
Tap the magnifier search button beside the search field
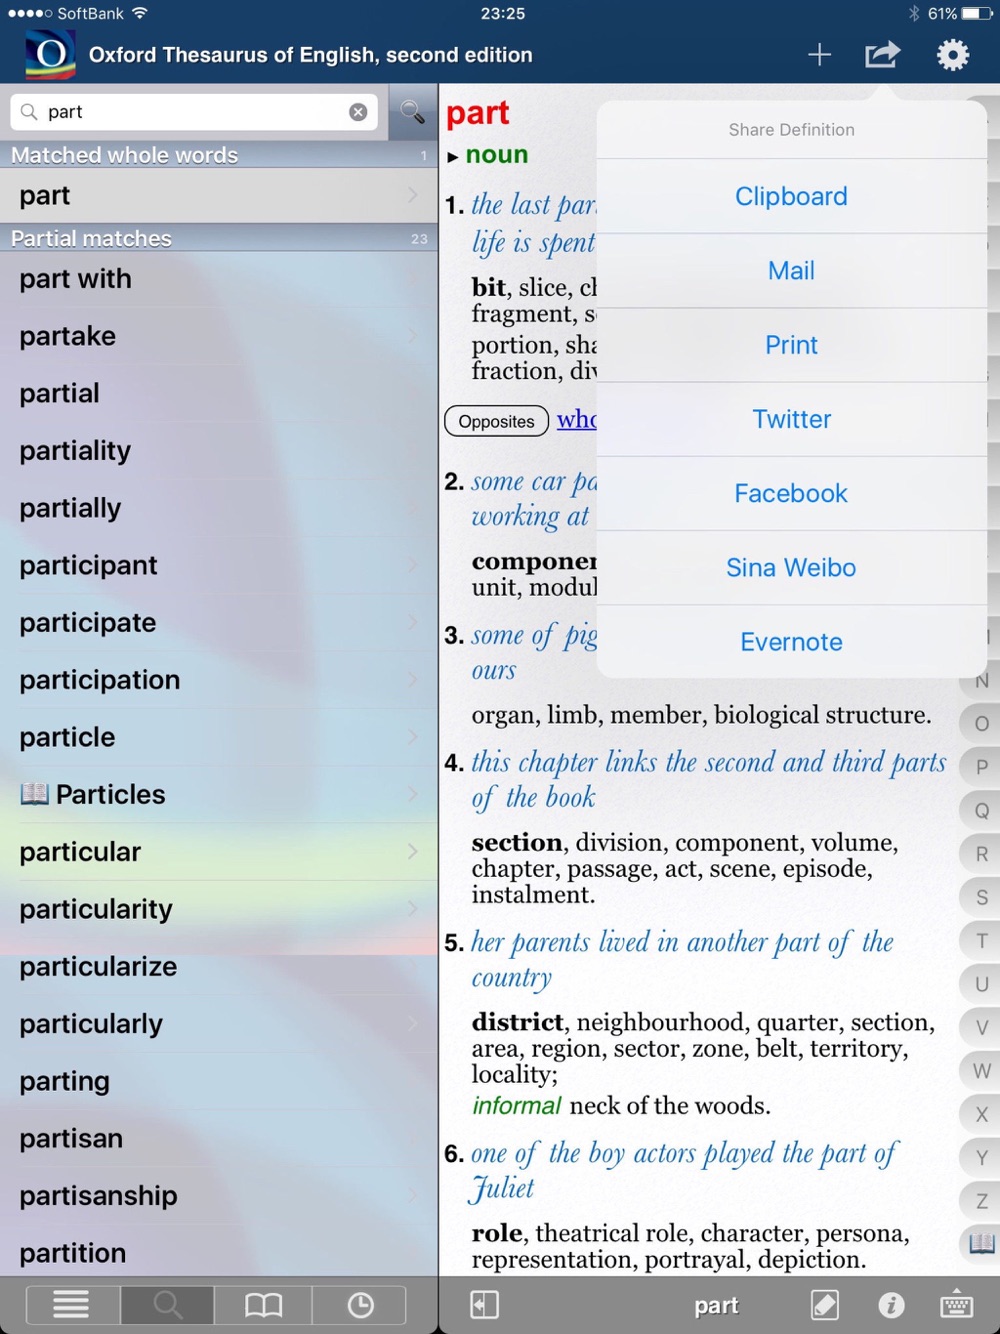[x=412, y=112]
